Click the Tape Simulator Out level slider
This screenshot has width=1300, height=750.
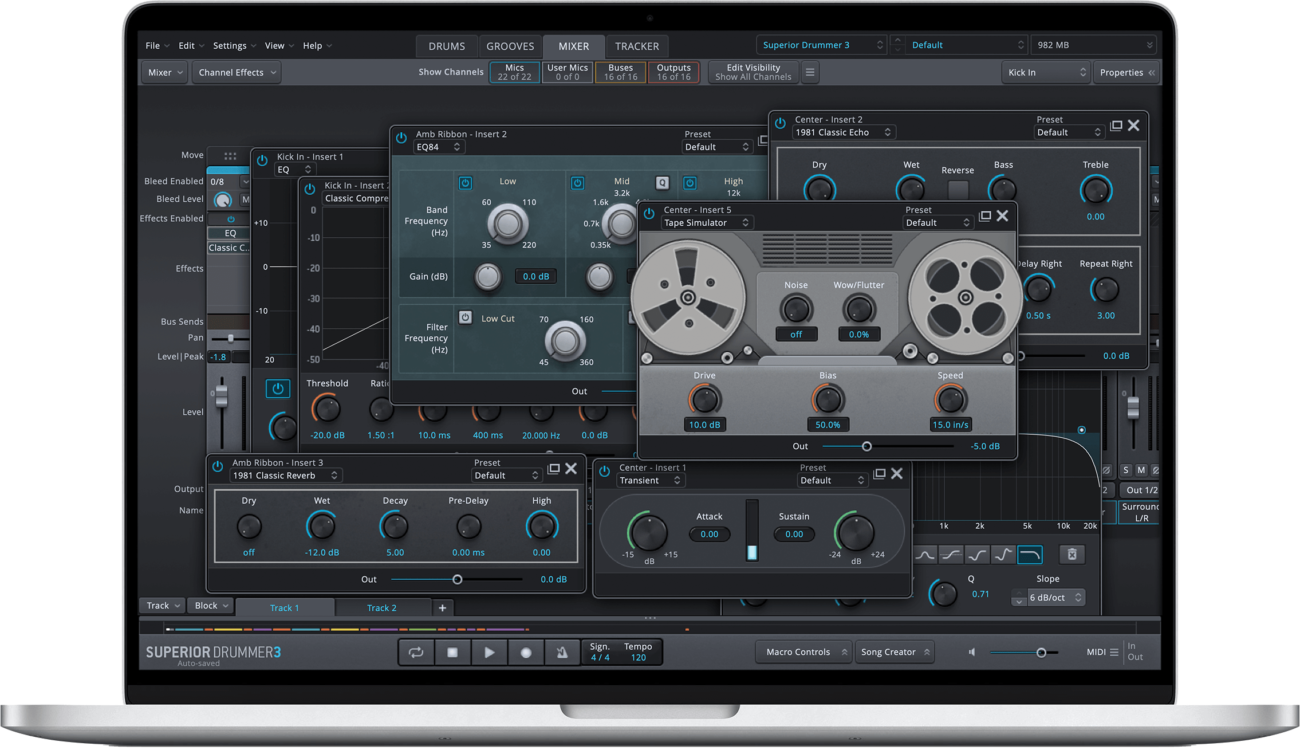[x=866, y=446]
